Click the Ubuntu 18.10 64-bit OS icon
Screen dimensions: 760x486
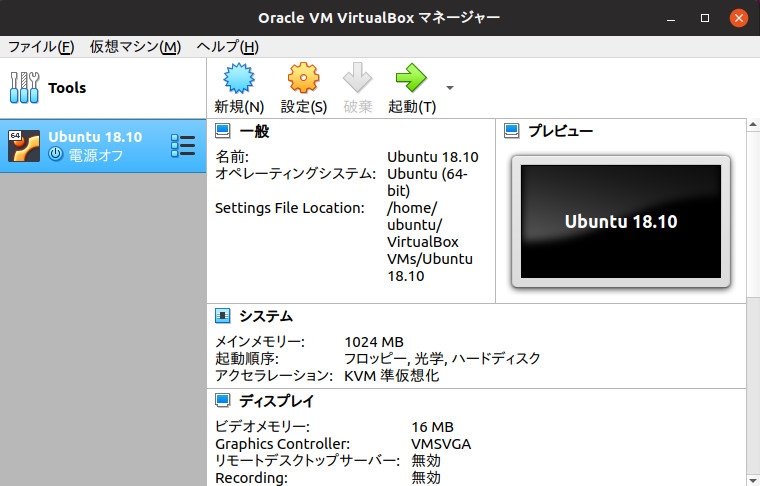(24, 146)
